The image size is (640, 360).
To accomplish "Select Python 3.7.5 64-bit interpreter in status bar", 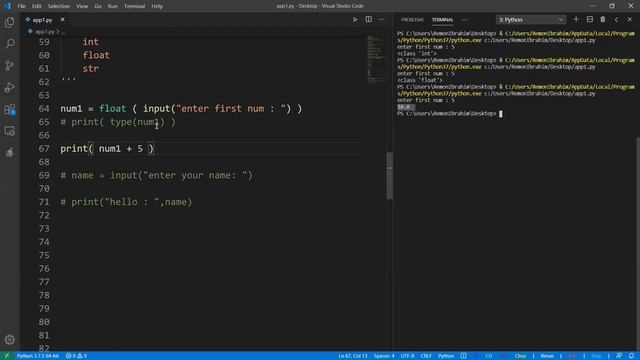I will 38,356.
